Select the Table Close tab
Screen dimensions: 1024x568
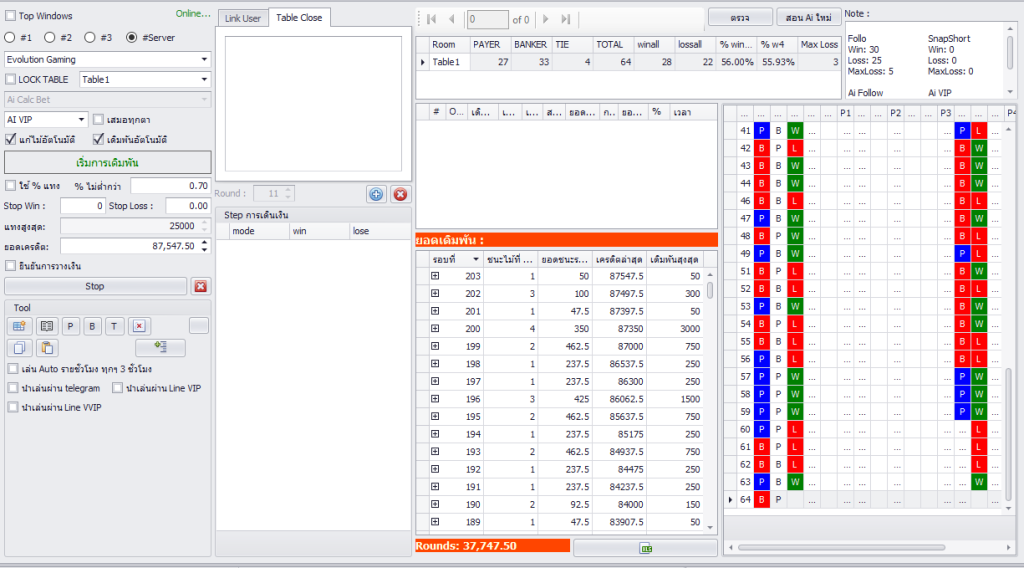coord(299,18)
